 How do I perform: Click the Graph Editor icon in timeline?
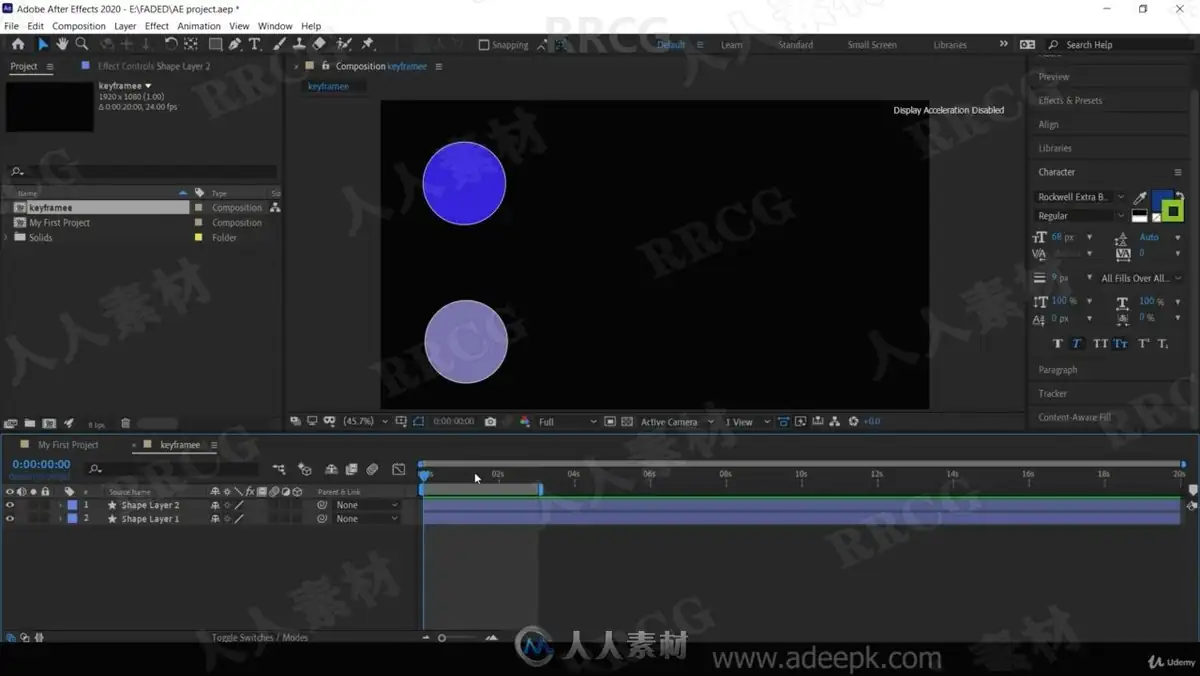399,469
